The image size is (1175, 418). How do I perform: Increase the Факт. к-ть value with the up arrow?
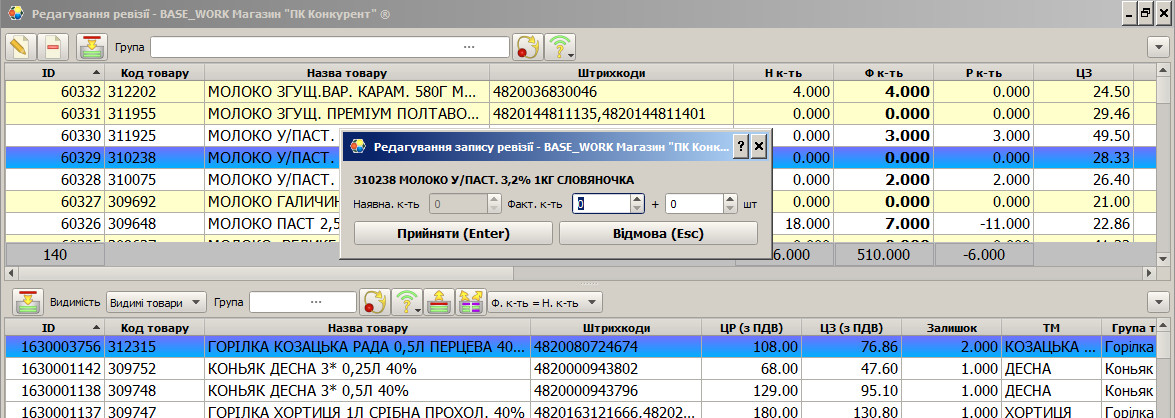point(637,199)
